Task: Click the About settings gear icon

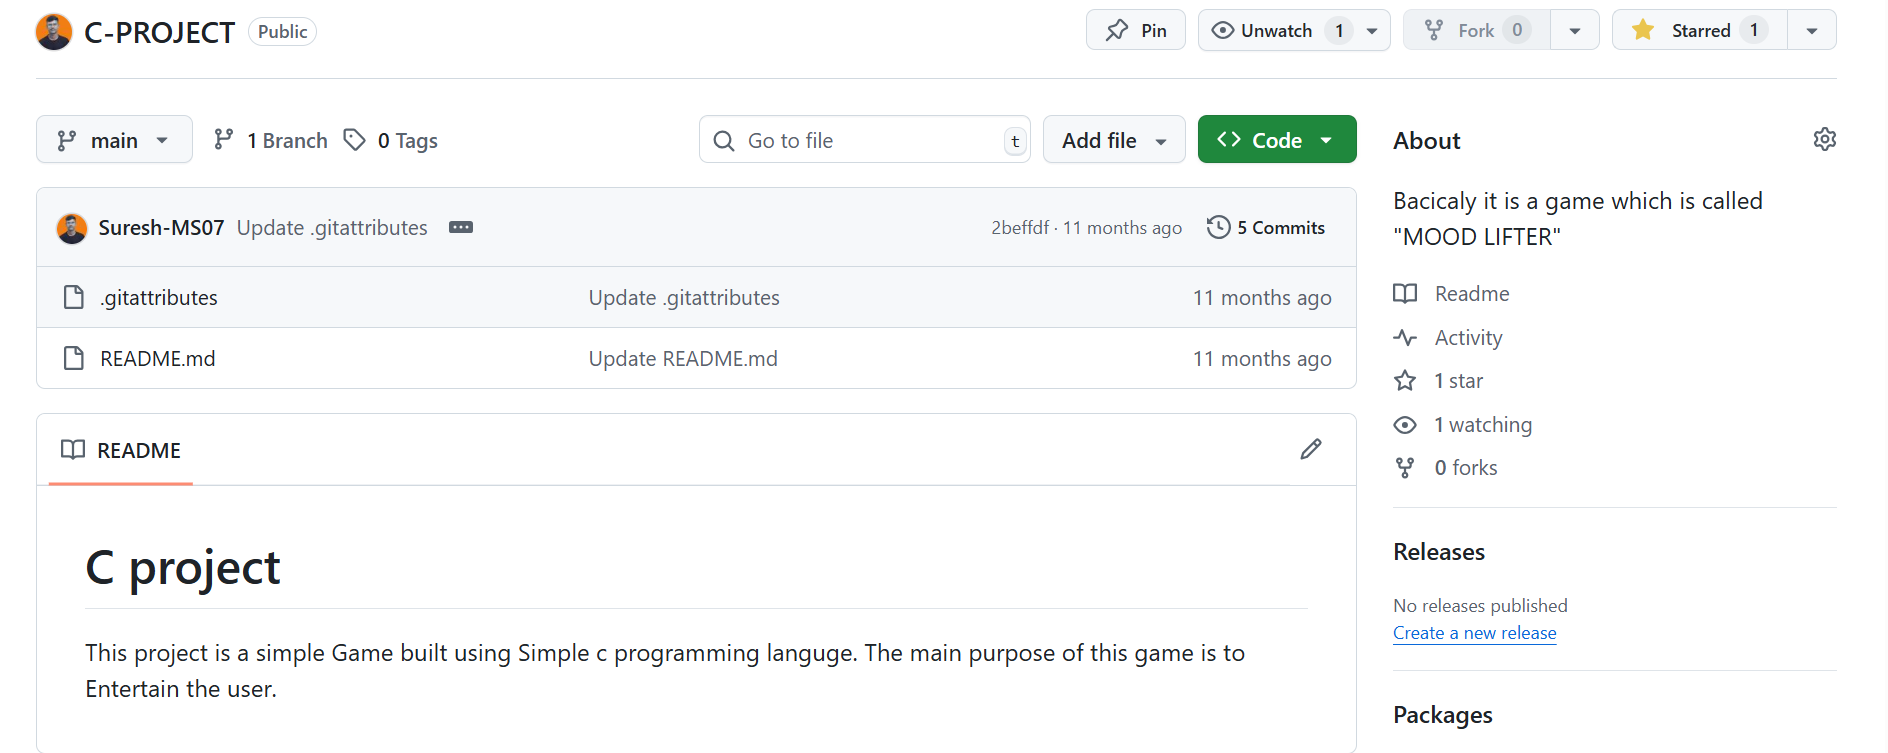Action: (1824, 140)
